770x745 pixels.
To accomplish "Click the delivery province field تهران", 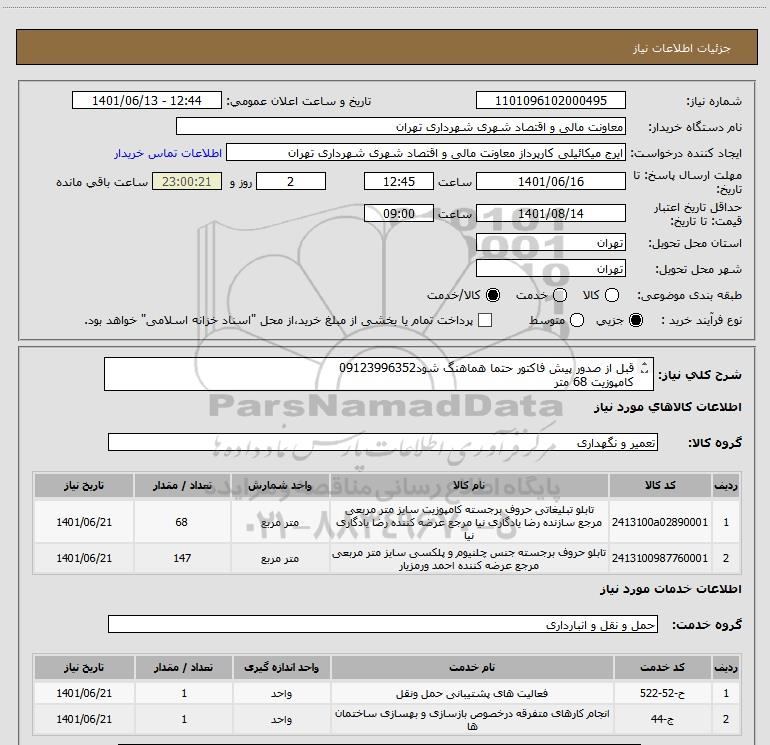I will [x=550, y=242].
